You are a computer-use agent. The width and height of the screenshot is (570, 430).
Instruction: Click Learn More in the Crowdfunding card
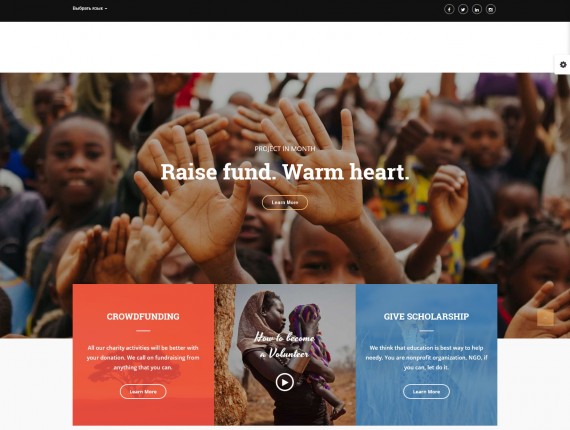tap(143, 391)
